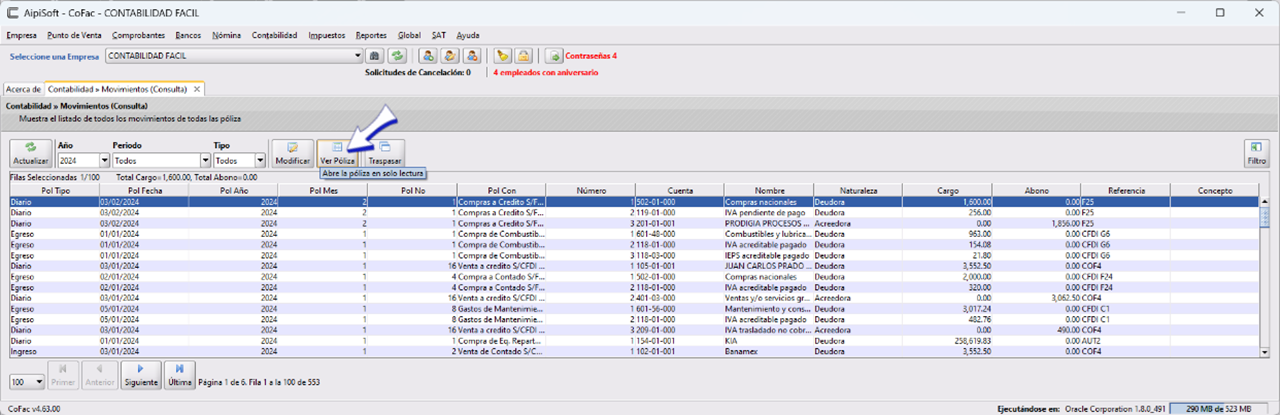This screenshot has height=416, width=1280.
Task: Sort by Pol Fecha column header
Action: [144, 190]
